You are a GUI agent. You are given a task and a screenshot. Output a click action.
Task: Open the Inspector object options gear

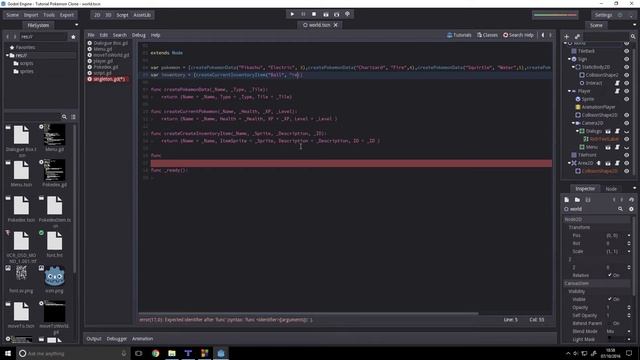tap(631, 209)
